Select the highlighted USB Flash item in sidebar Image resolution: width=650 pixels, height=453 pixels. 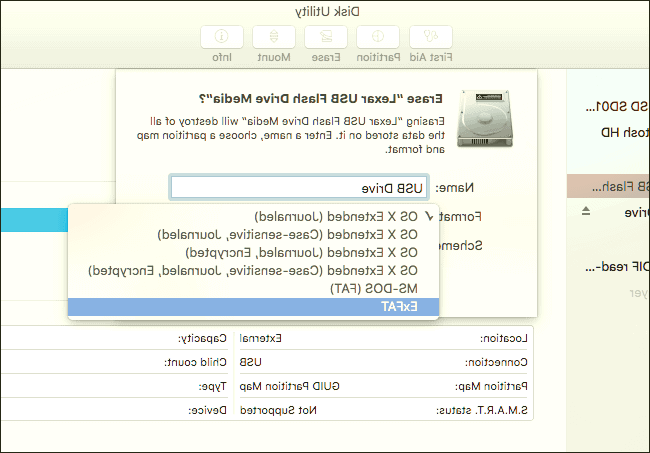coord(608,186)
